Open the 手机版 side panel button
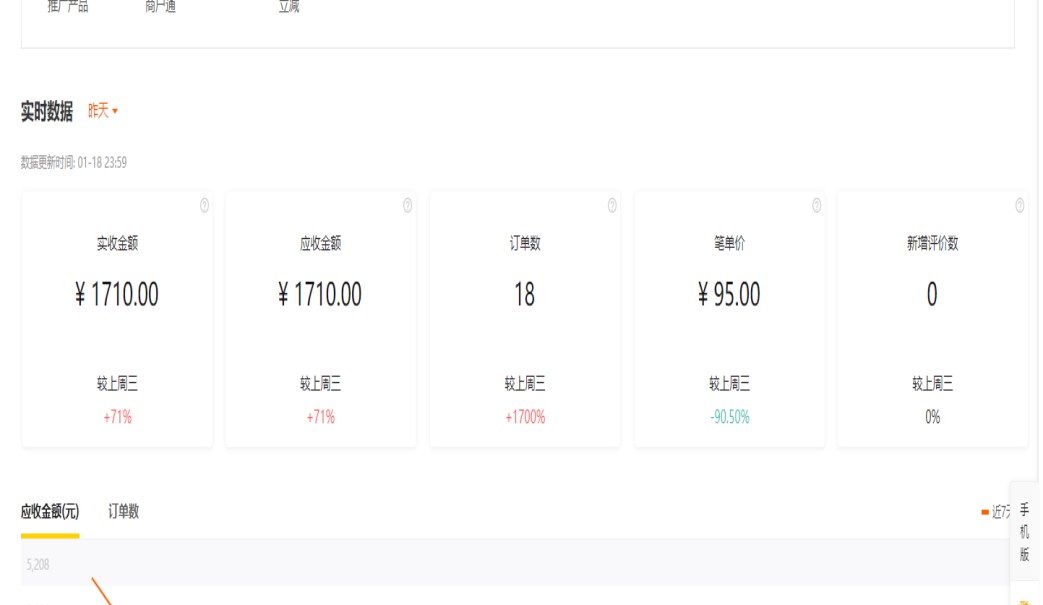The height and width of the screenshot is (605, 1043). click(1024, 532)
